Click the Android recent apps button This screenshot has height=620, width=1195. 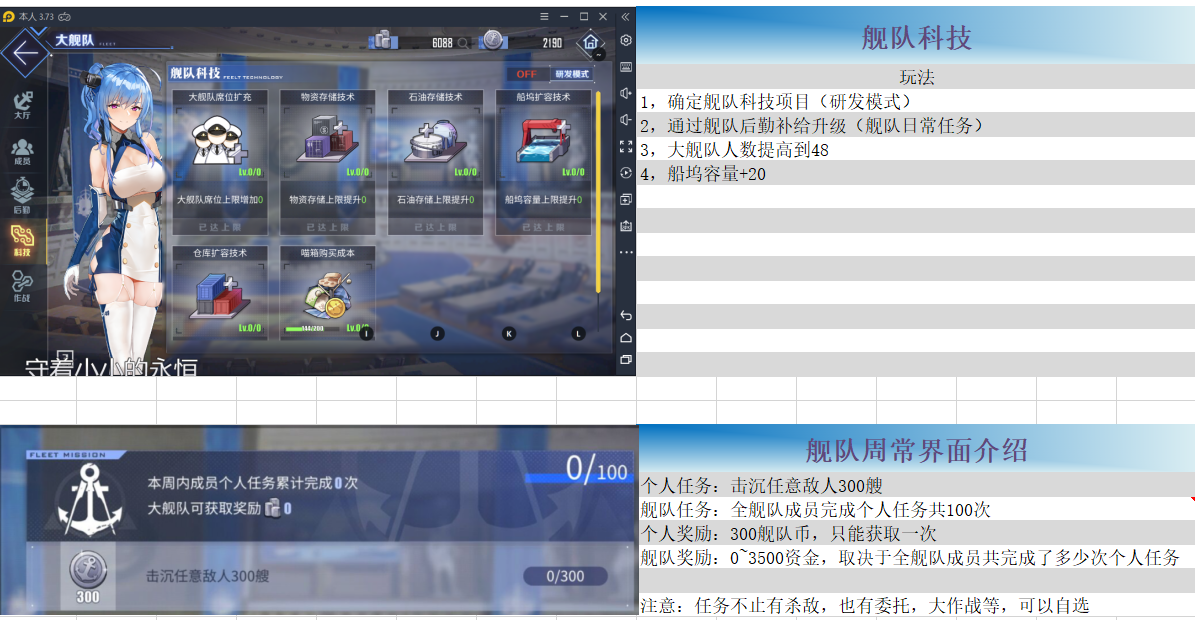click(626, 360)
